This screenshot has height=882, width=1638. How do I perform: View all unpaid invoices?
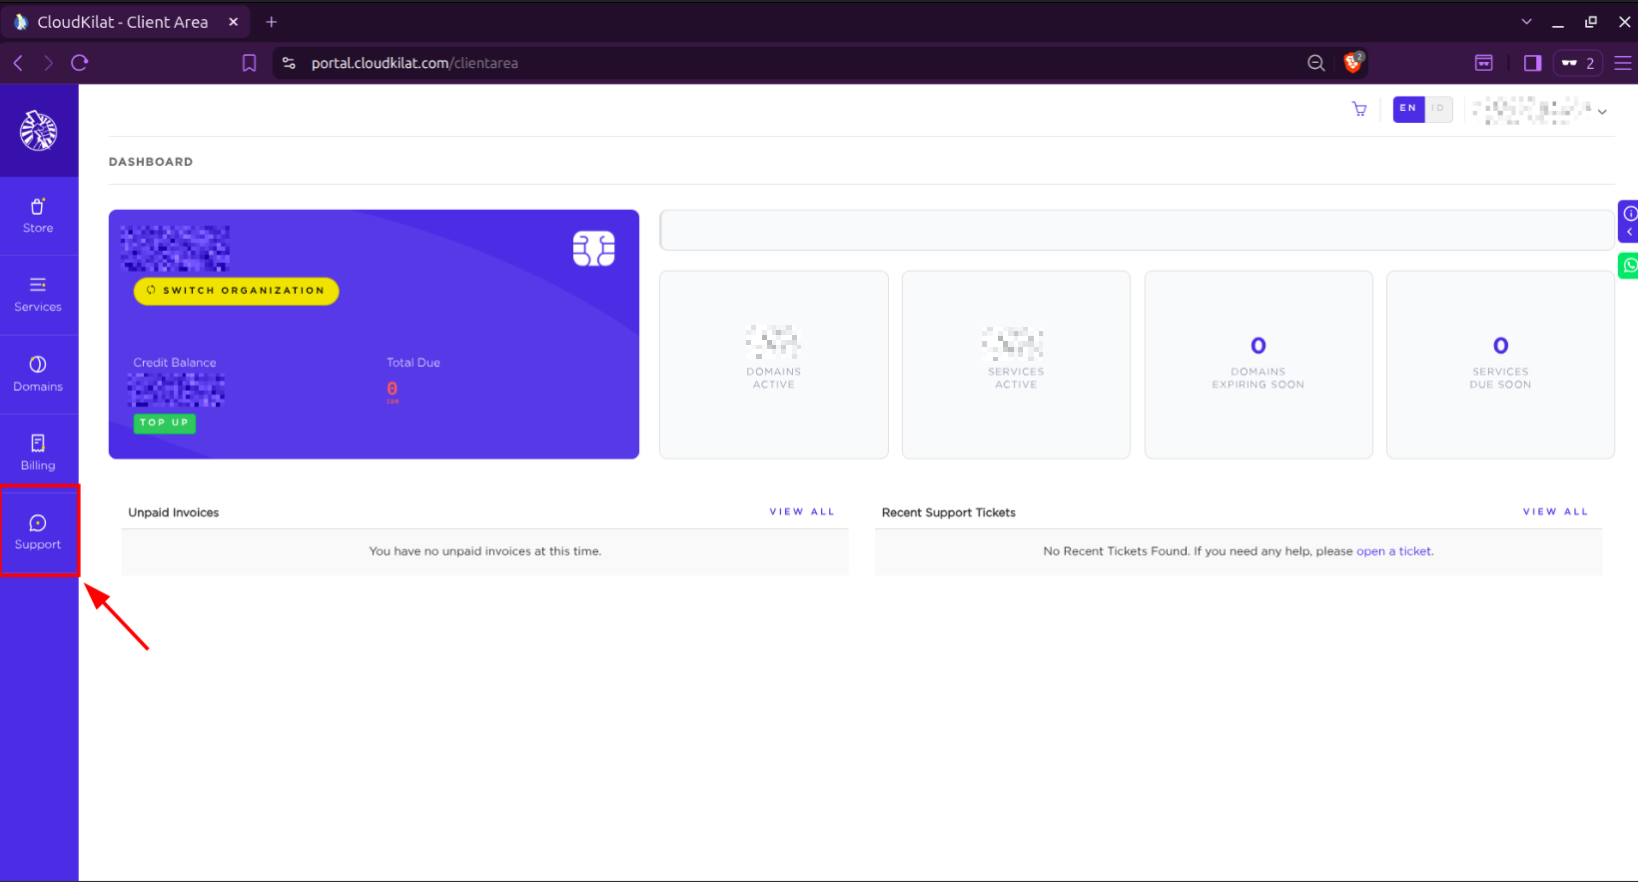coord(801,511)
